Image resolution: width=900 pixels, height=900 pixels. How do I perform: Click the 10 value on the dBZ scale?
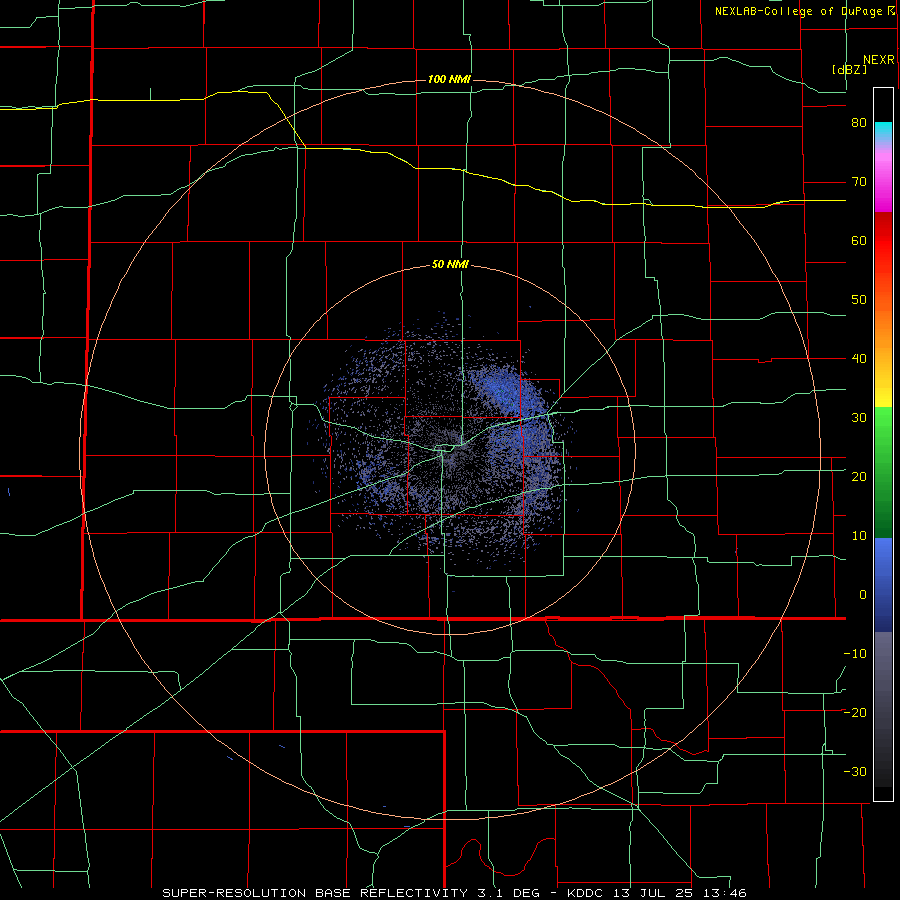click(859, 536)
